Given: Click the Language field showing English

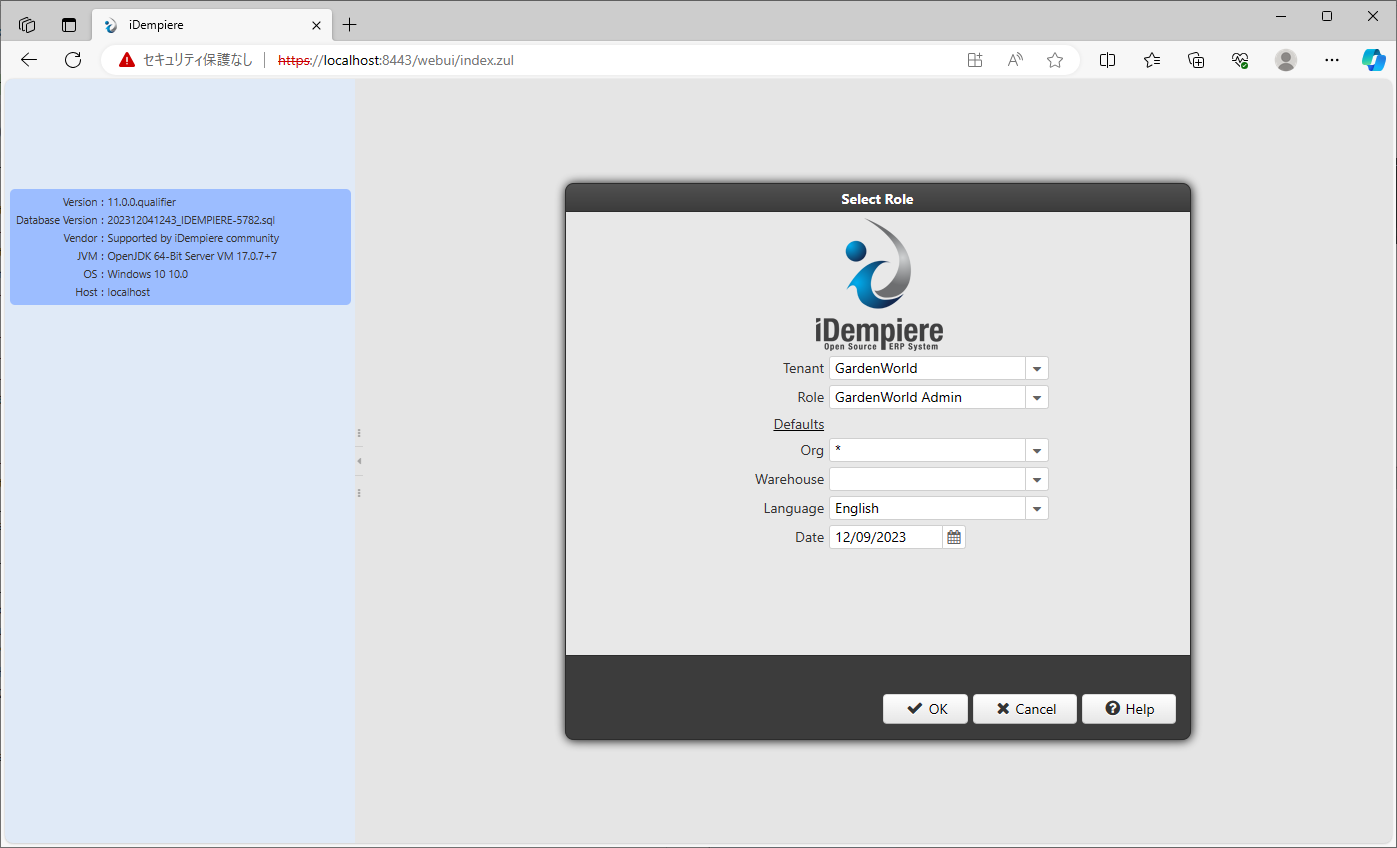Looking at the screenshot, I should point(928,508).
